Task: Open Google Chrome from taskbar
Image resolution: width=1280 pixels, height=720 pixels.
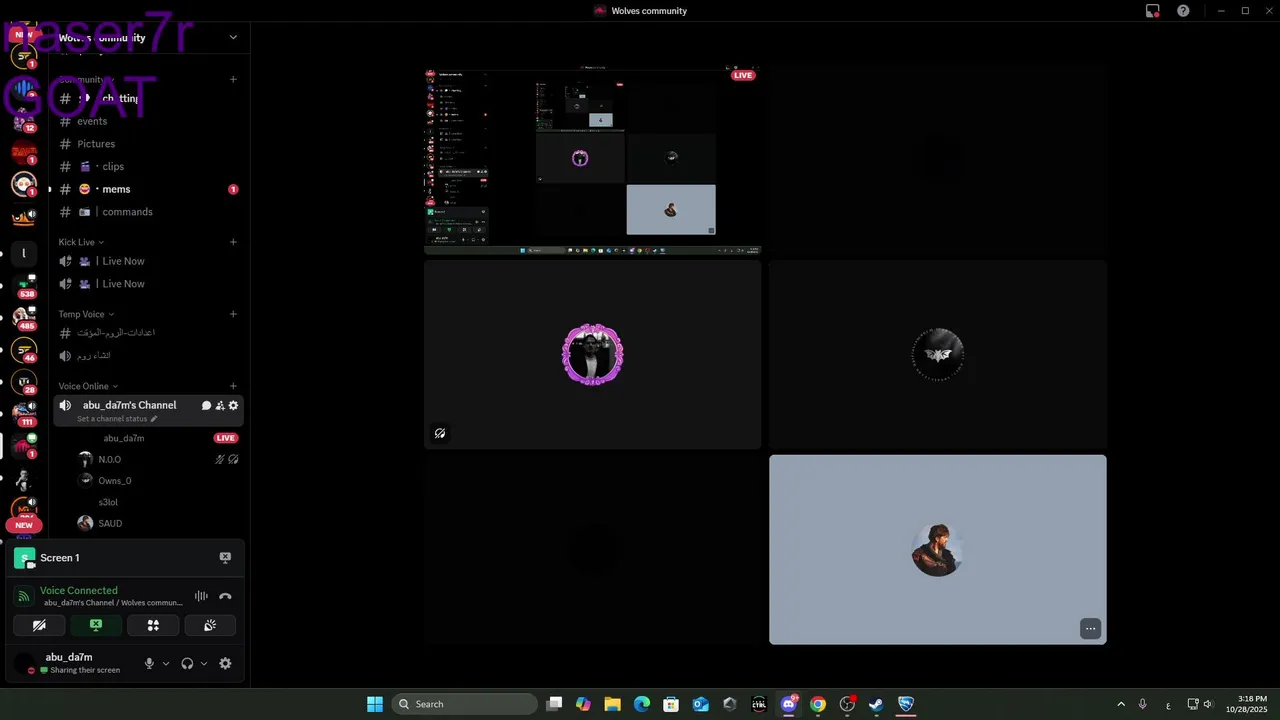Action: pyautogui.click(x=818, y=704)
